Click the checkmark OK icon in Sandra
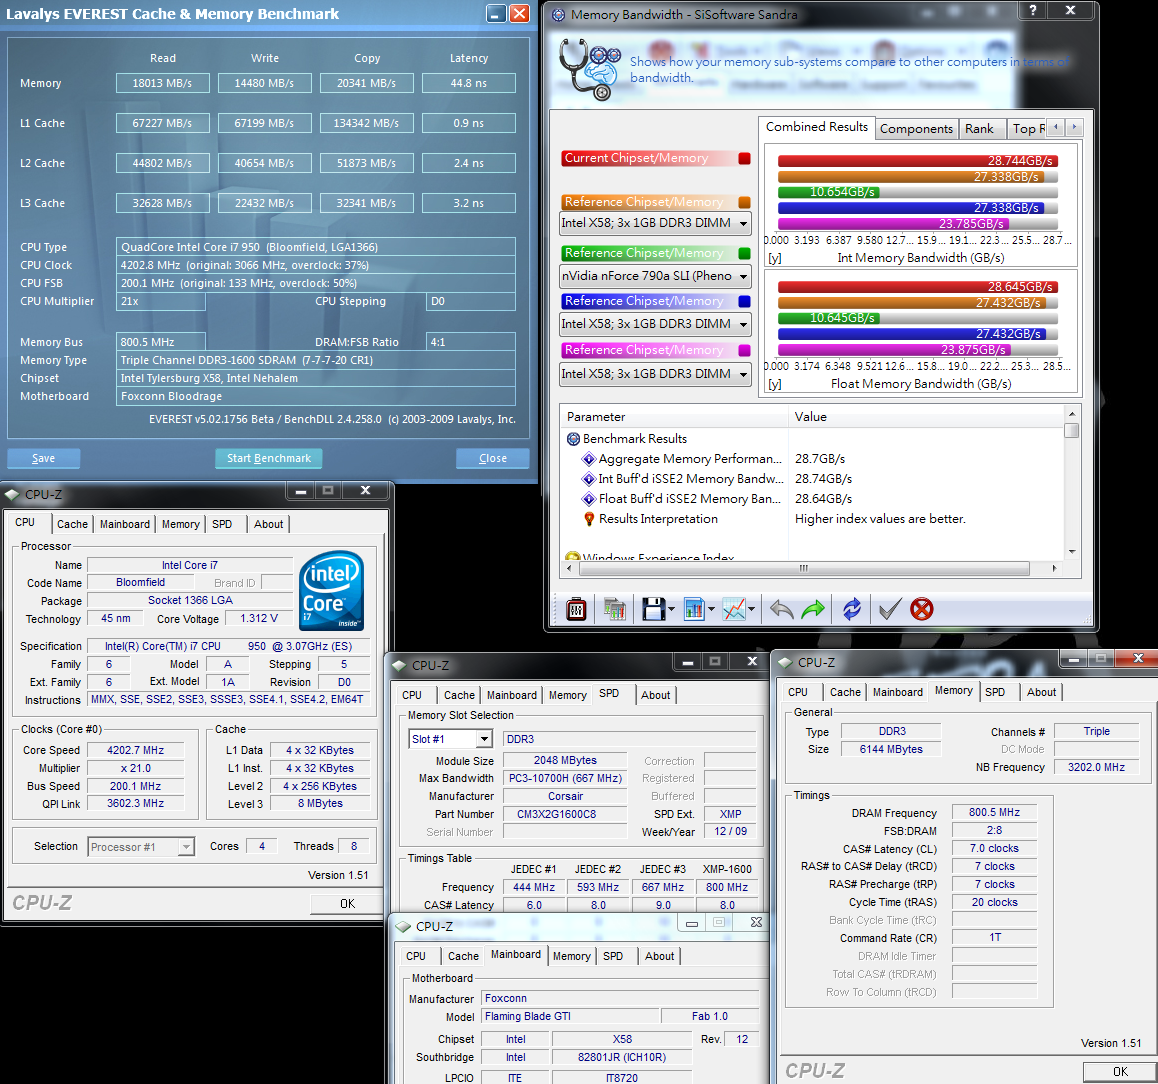 [889, 609]
